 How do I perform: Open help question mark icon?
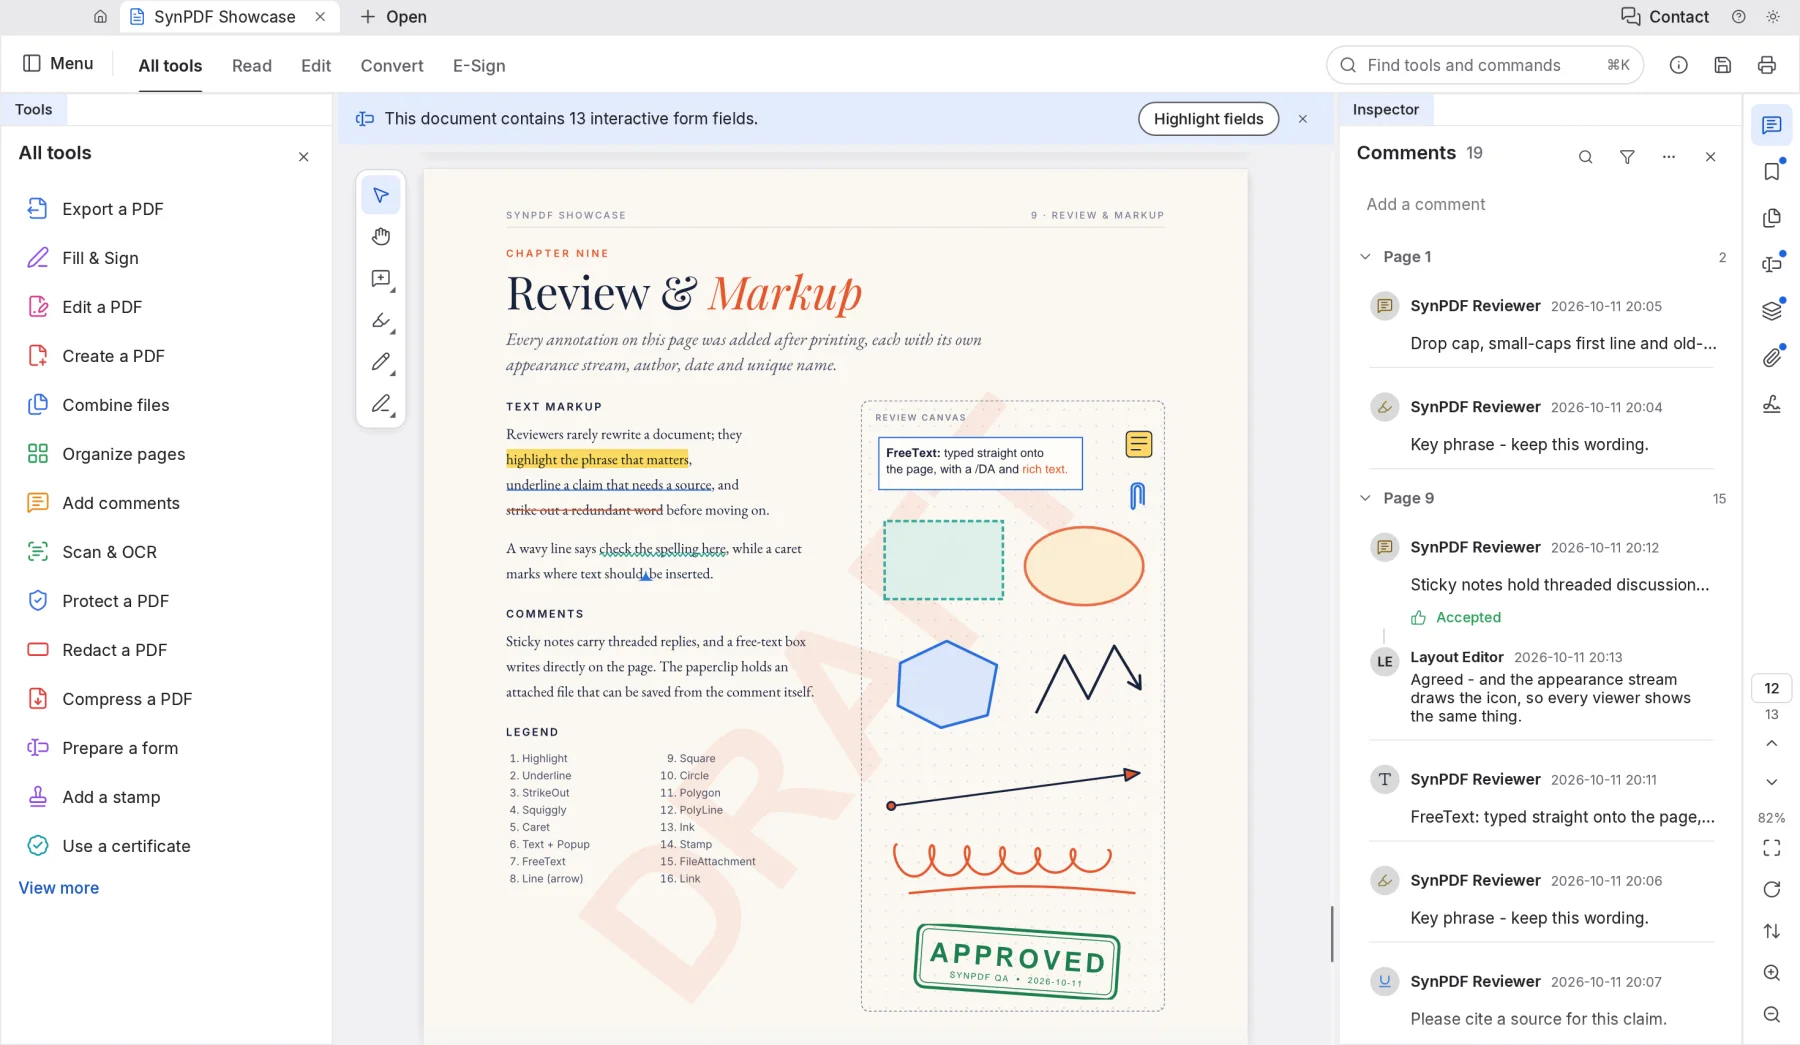coord(1739,17)
